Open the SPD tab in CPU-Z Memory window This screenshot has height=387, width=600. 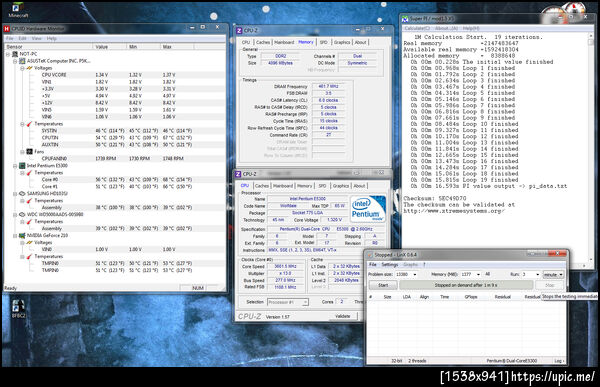click(x=323, y=42)
